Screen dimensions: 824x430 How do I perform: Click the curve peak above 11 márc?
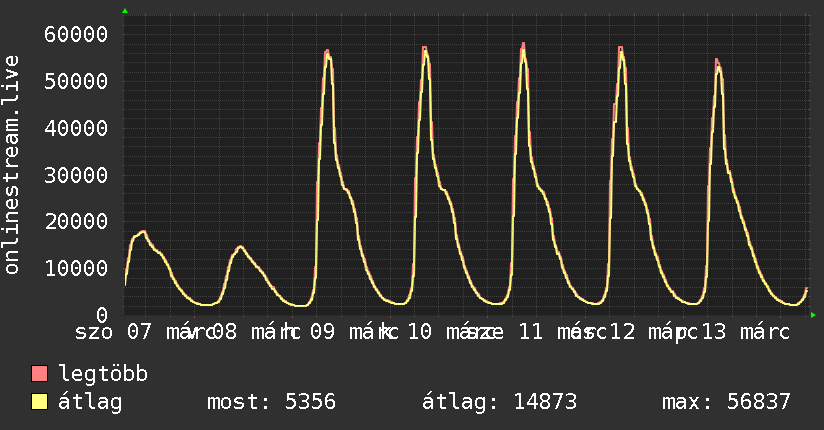point(523,45)
